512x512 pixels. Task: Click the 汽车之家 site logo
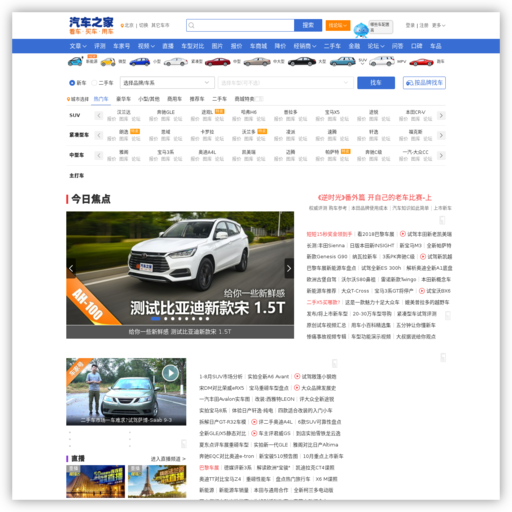click(x=91, y=26)
